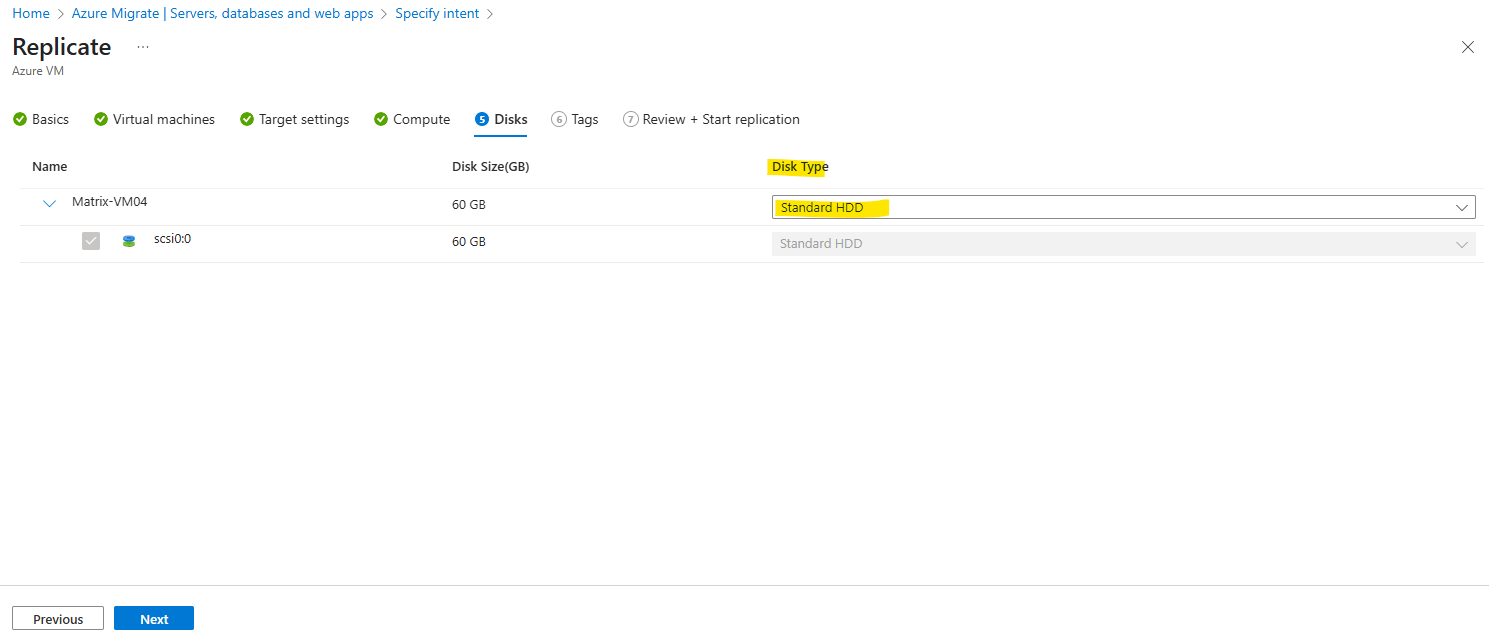Click the Replicate page title
This screenshot has height=639, width=1489.
(62, 47)
